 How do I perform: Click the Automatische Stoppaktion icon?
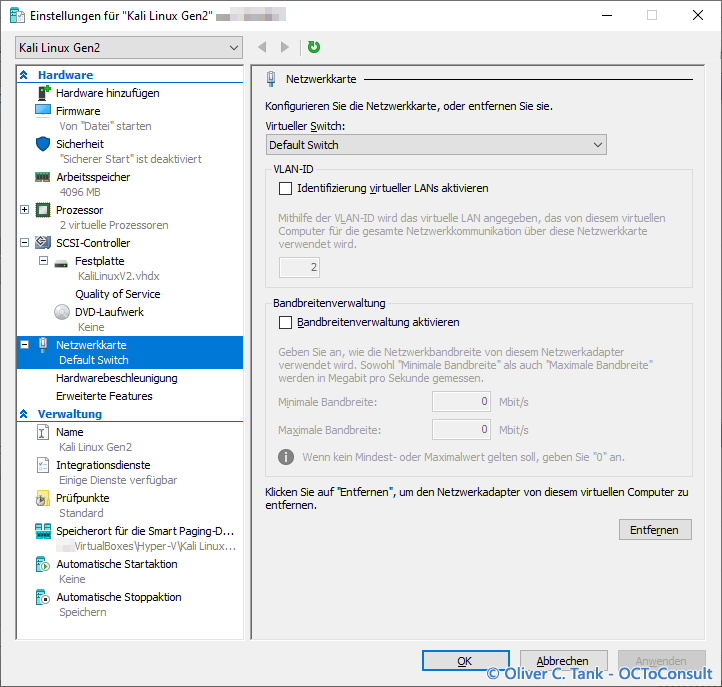coord(42,597)
